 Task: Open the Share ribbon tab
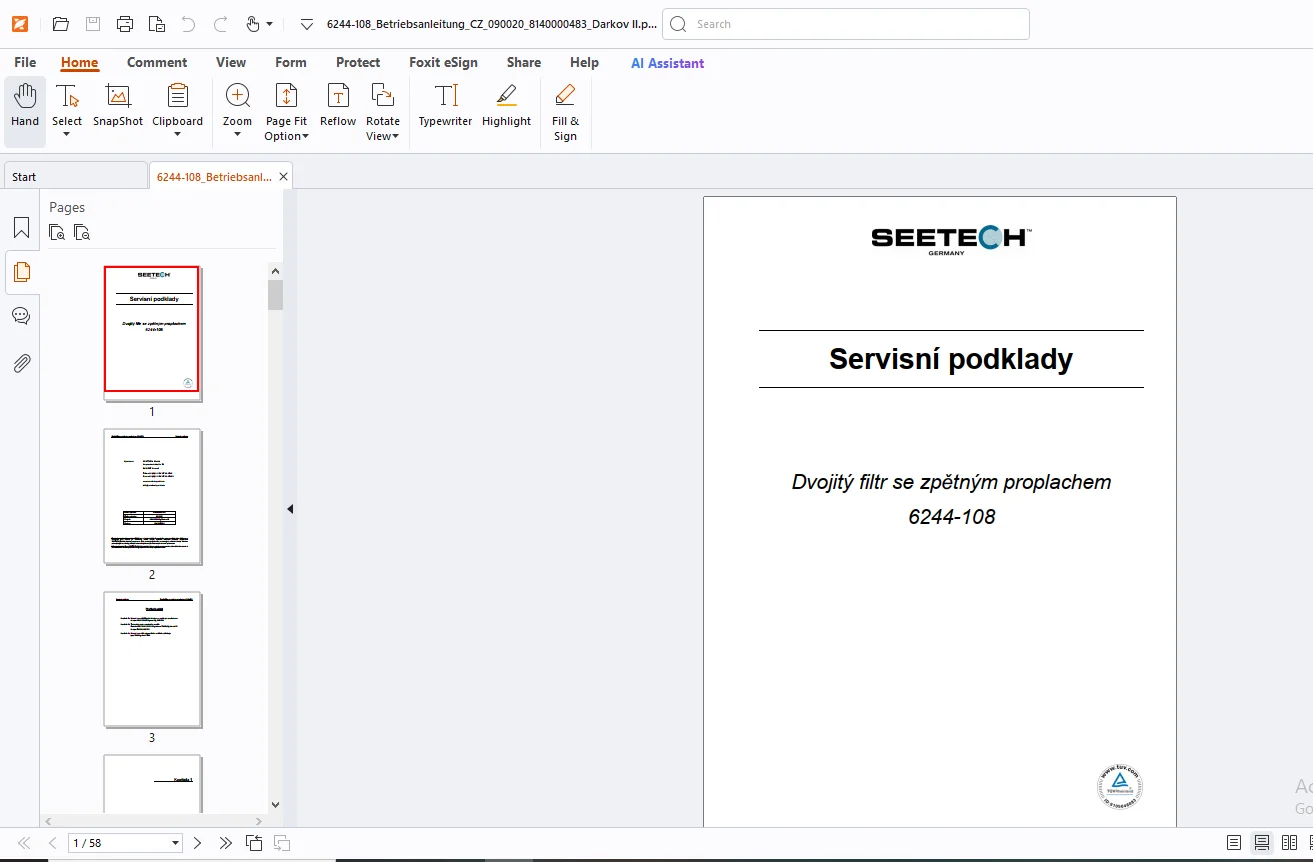point(524,62)
